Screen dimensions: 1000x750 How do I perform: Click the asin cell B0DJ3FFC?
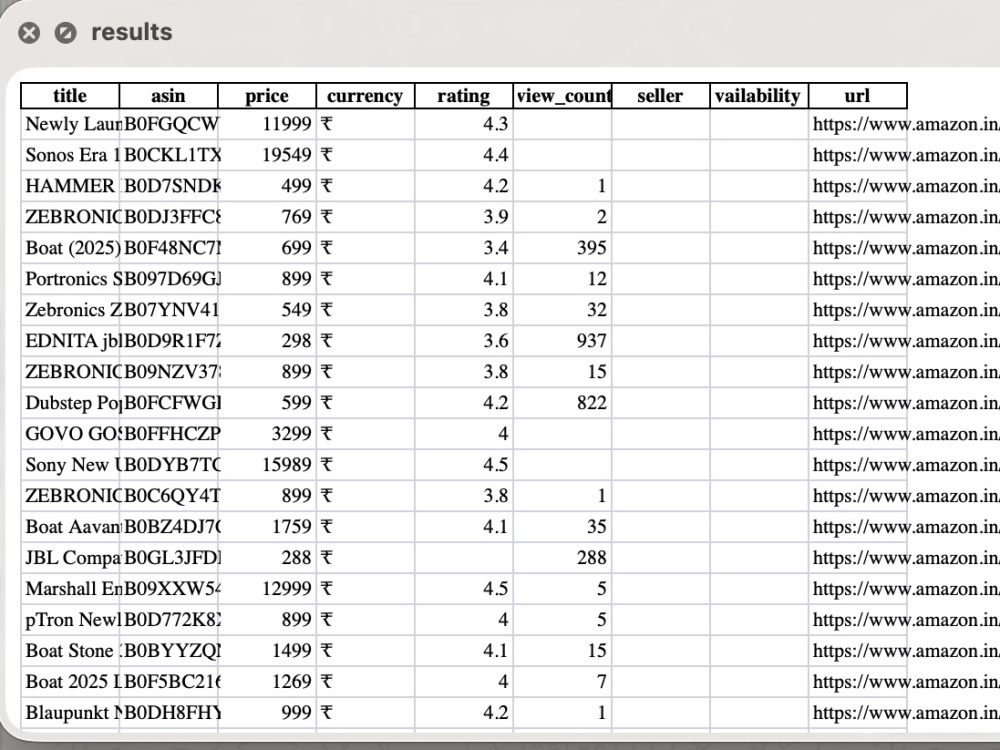168,217
